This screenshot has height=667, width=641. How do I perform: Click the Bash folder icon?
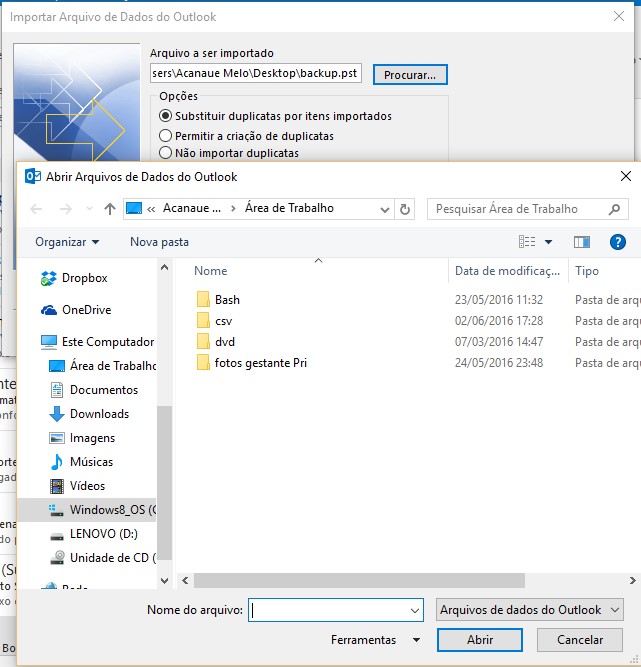tap(203, 299)
